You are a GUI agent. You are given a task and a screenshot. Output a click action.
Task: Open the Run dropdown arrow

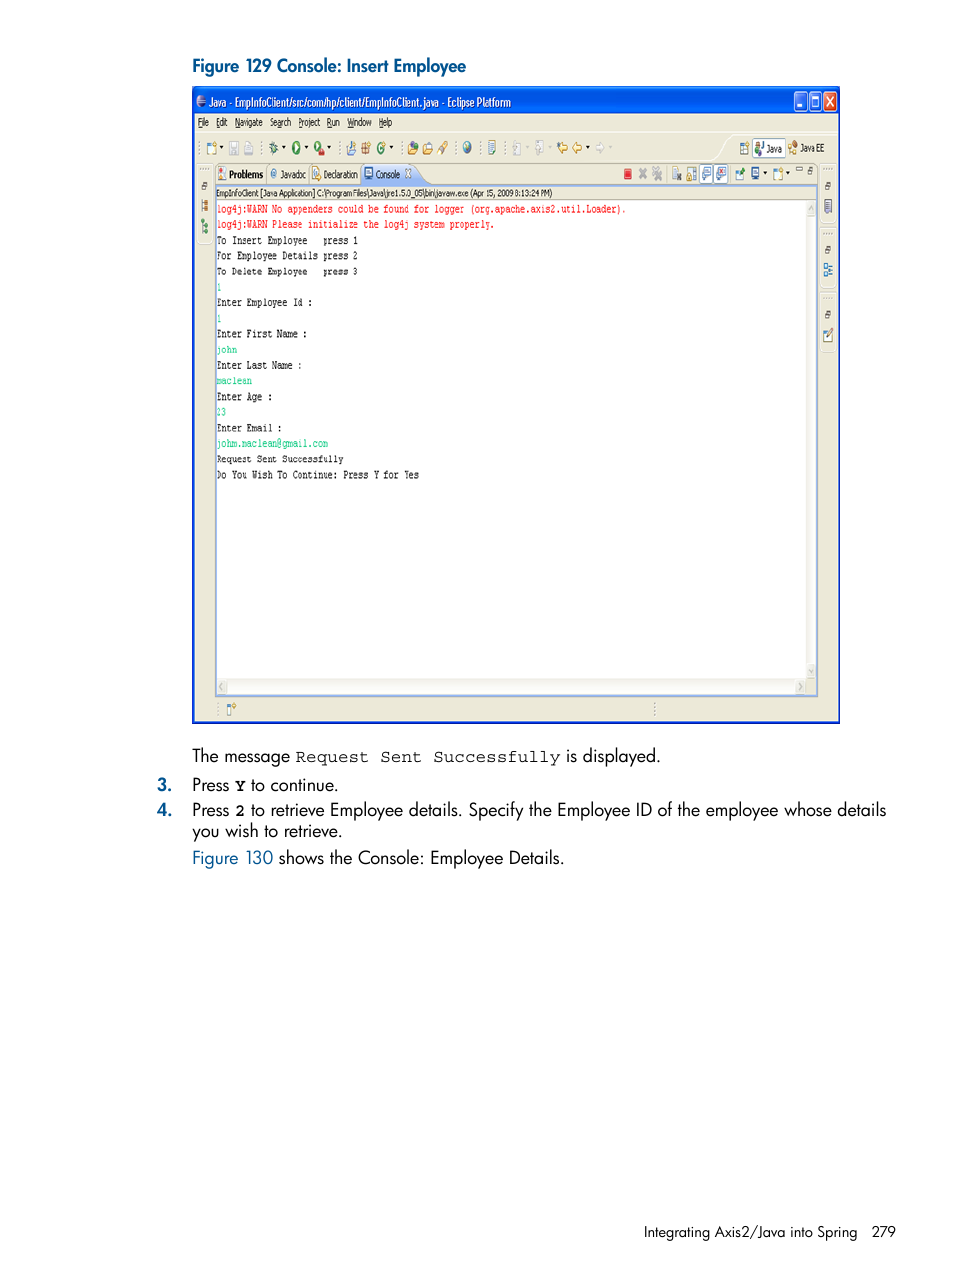(307, 148)
